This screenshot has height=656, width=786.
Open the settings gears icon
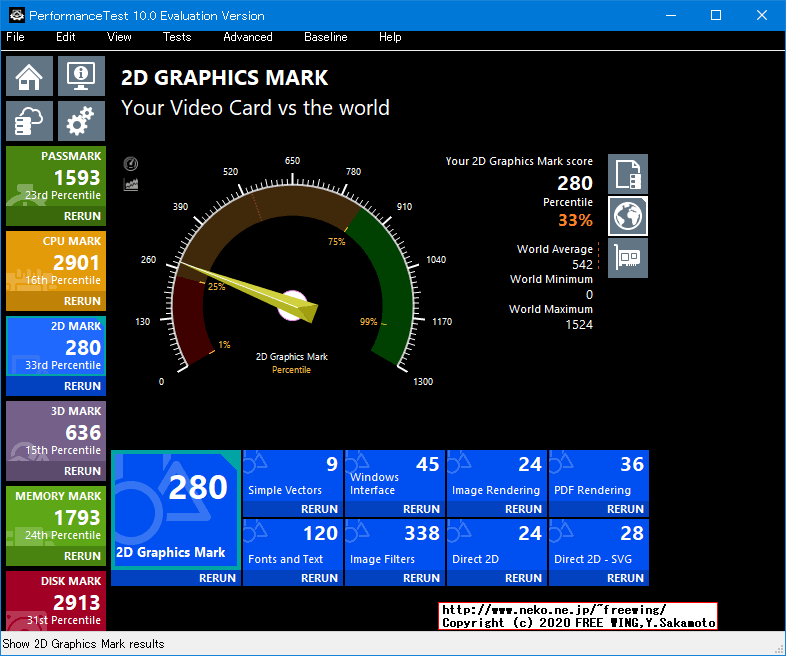pyautogui.click(x=81, y=121)
